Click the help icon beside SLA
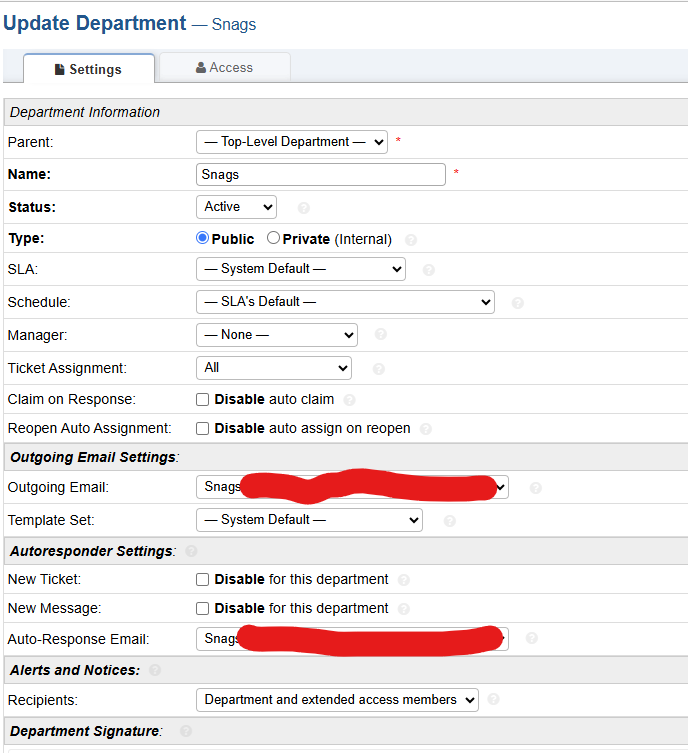Image resolution: width=688 pixels, height=753 pixels. tap(429, 270)
